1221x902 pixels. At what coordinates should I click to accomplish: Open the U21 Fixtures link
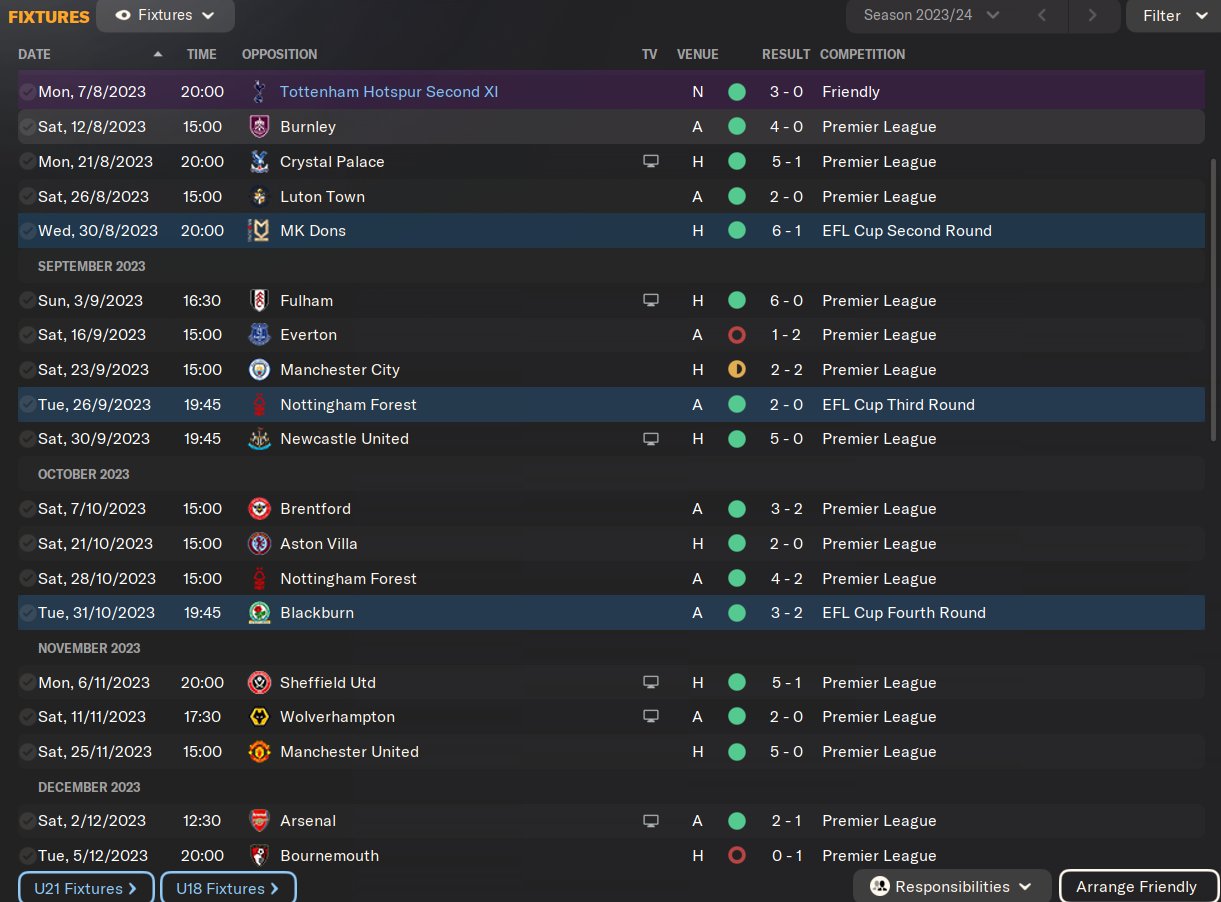coord(86,888)
